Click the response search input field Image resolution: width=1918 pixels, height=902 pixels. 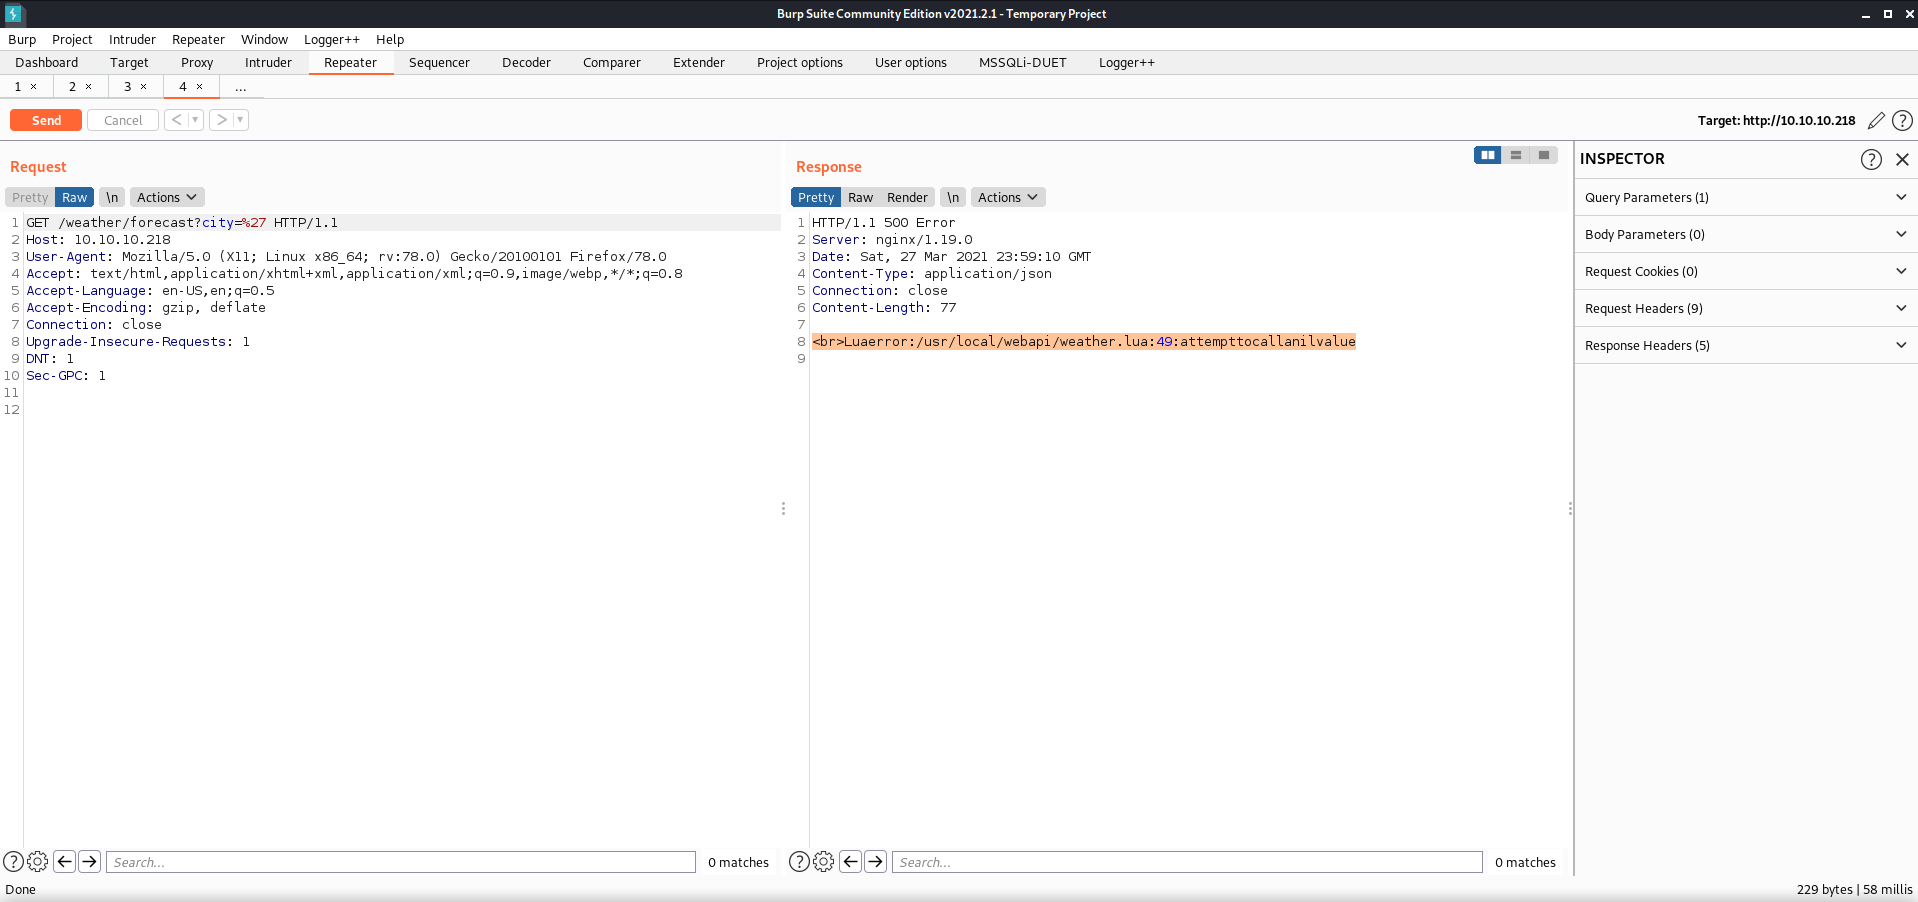click(1187, 862)
